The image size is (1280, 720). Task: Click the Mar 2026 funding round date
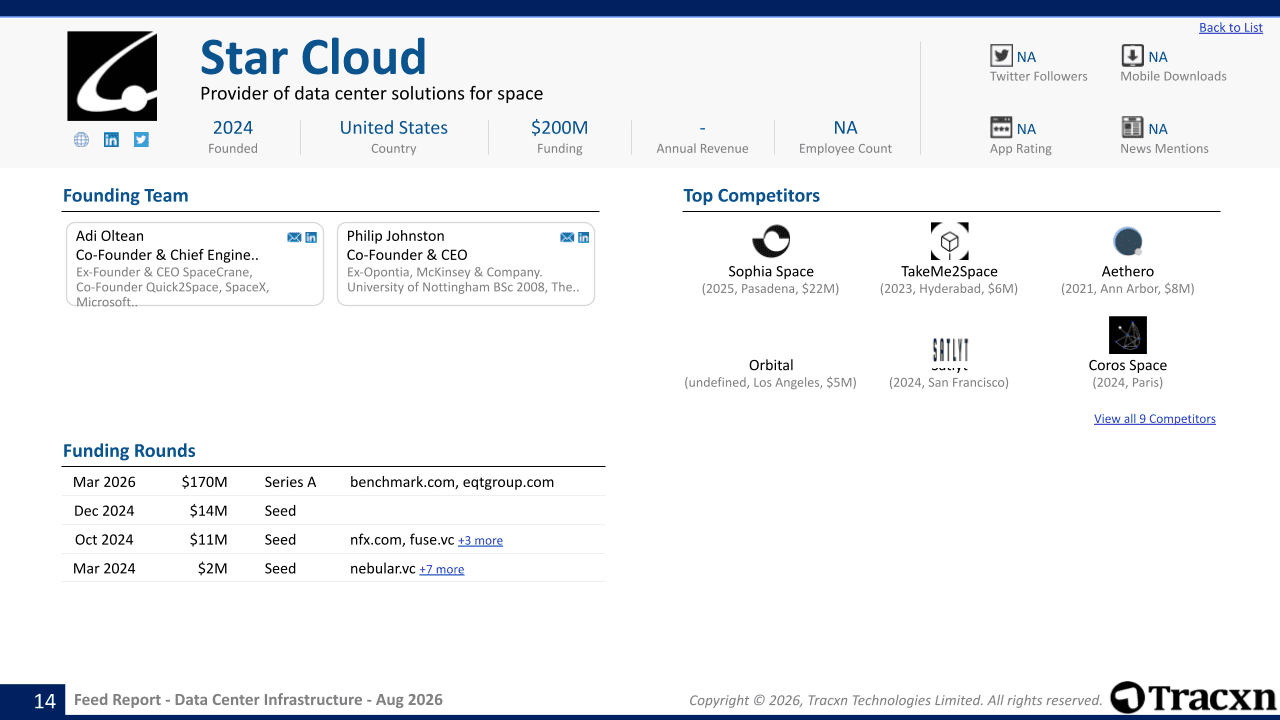104,482
